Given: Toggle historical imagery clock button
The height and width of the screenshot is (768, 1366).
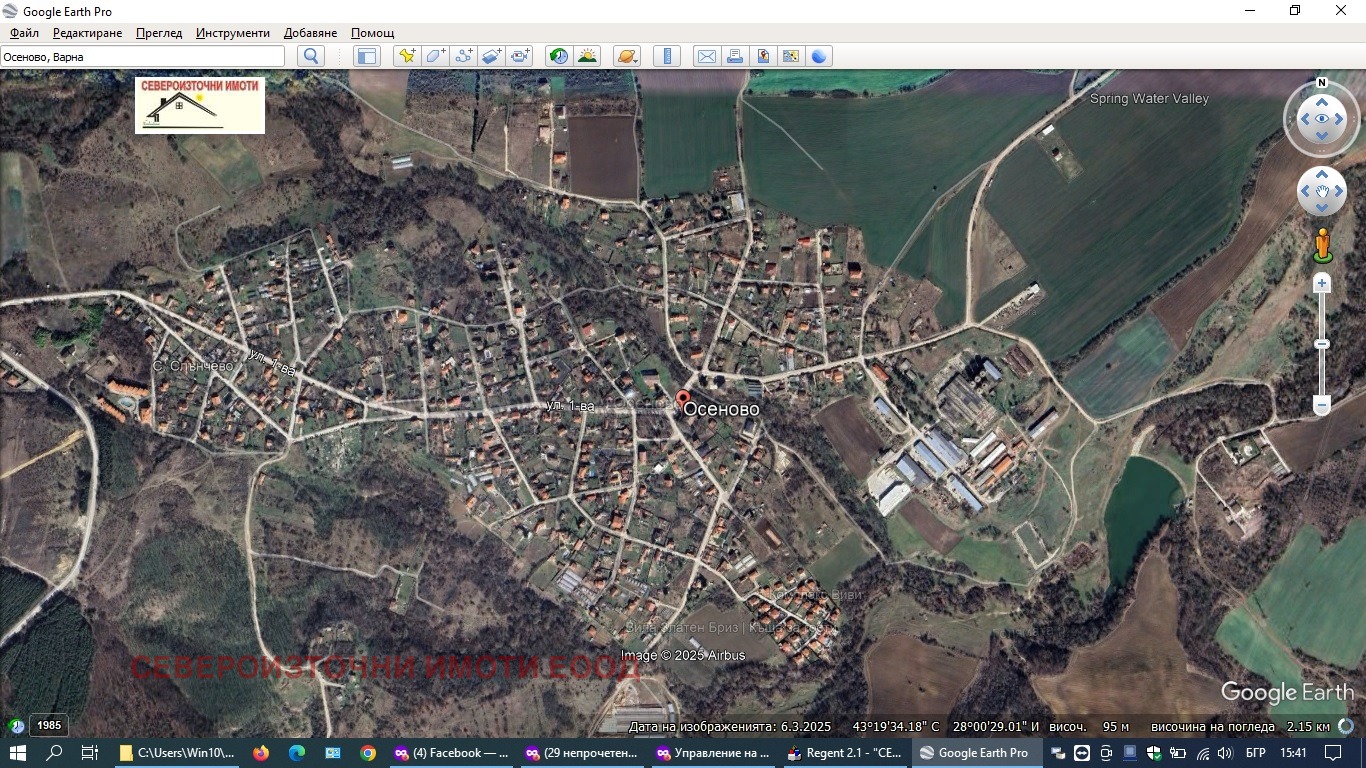Looking at the screenshot, I should click(x=559, y=57).
